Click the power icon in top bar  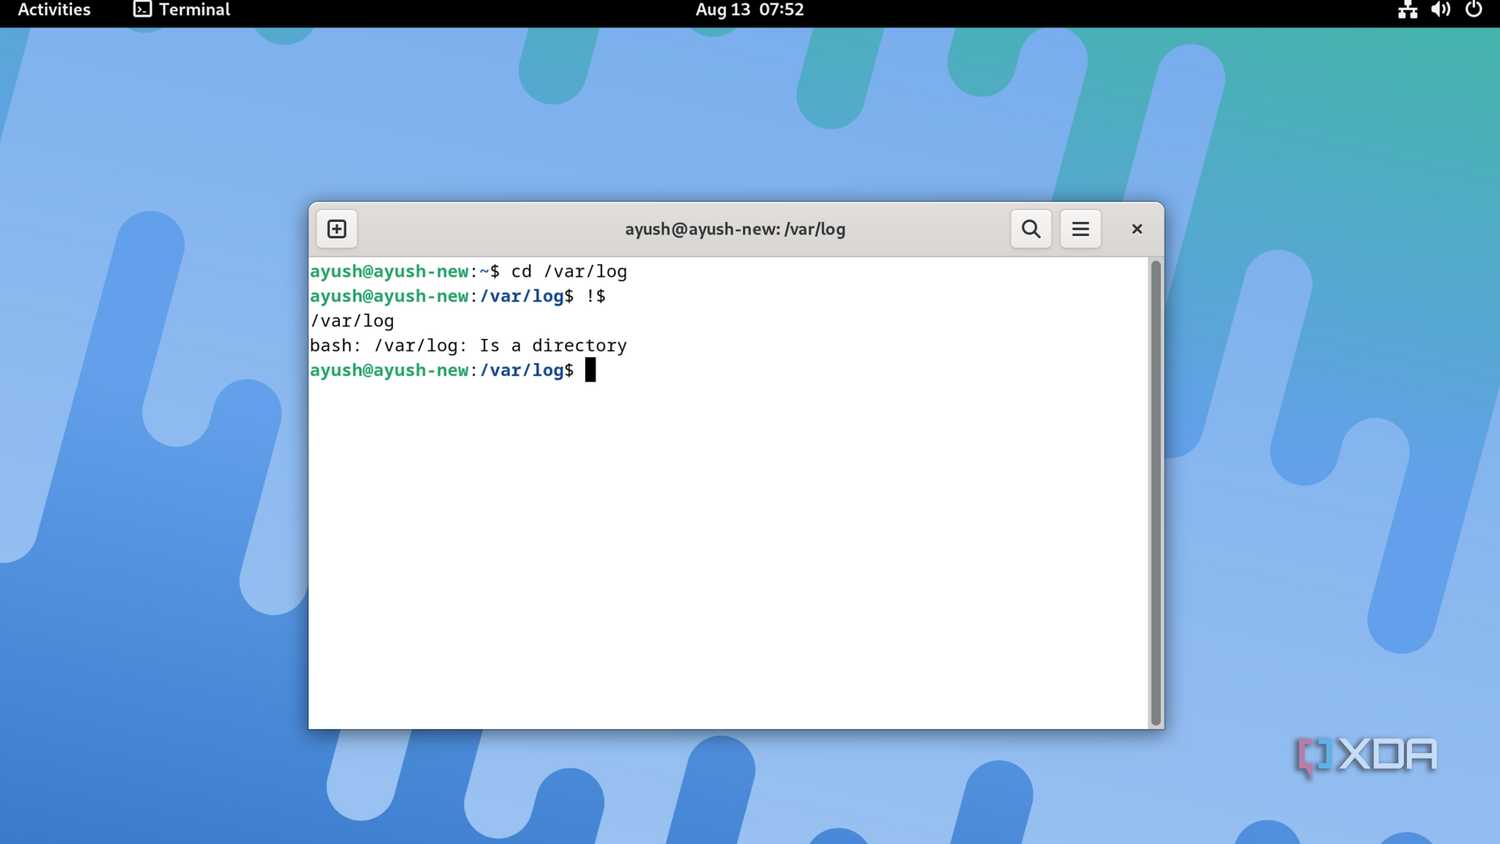[x=1474, y=10]
